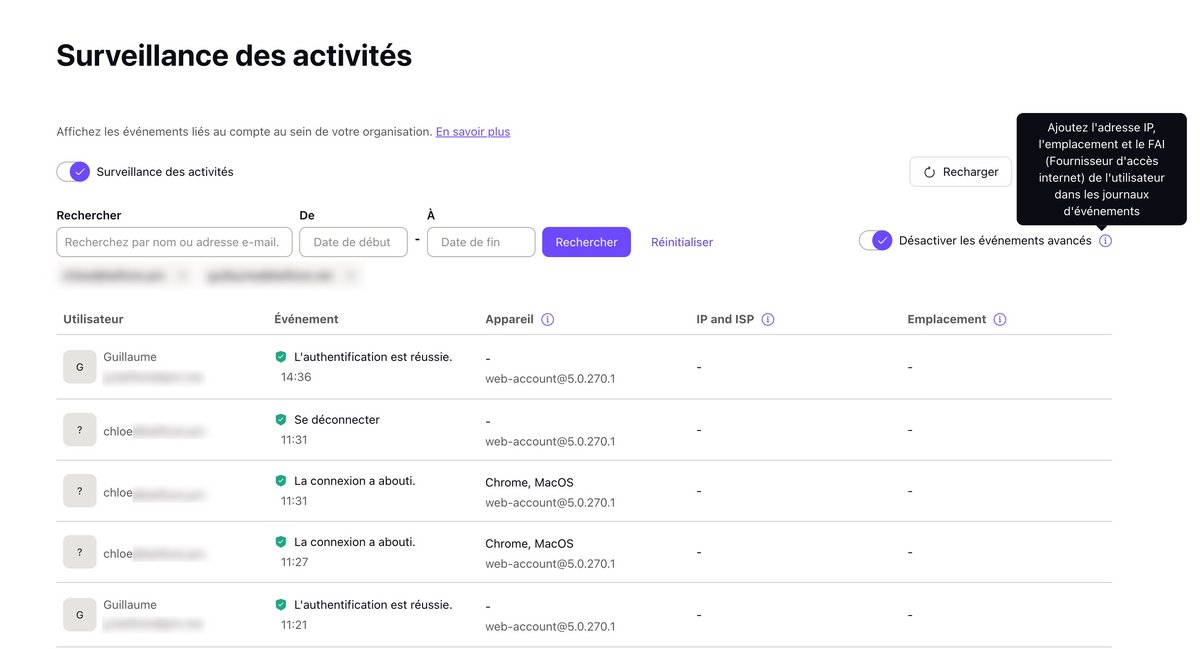Image resolution: width=1200 pixels, height=649 pixels.
Task: Click web-account@5.0.270.1 in the 14:36 row
Action: tap(550, 379)
